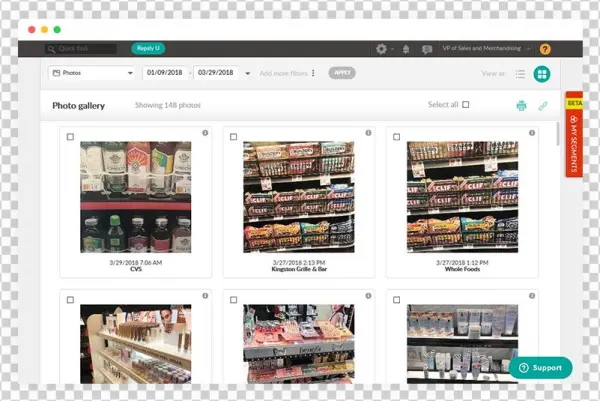Click the 'Showing 148 photos' text

168,105
